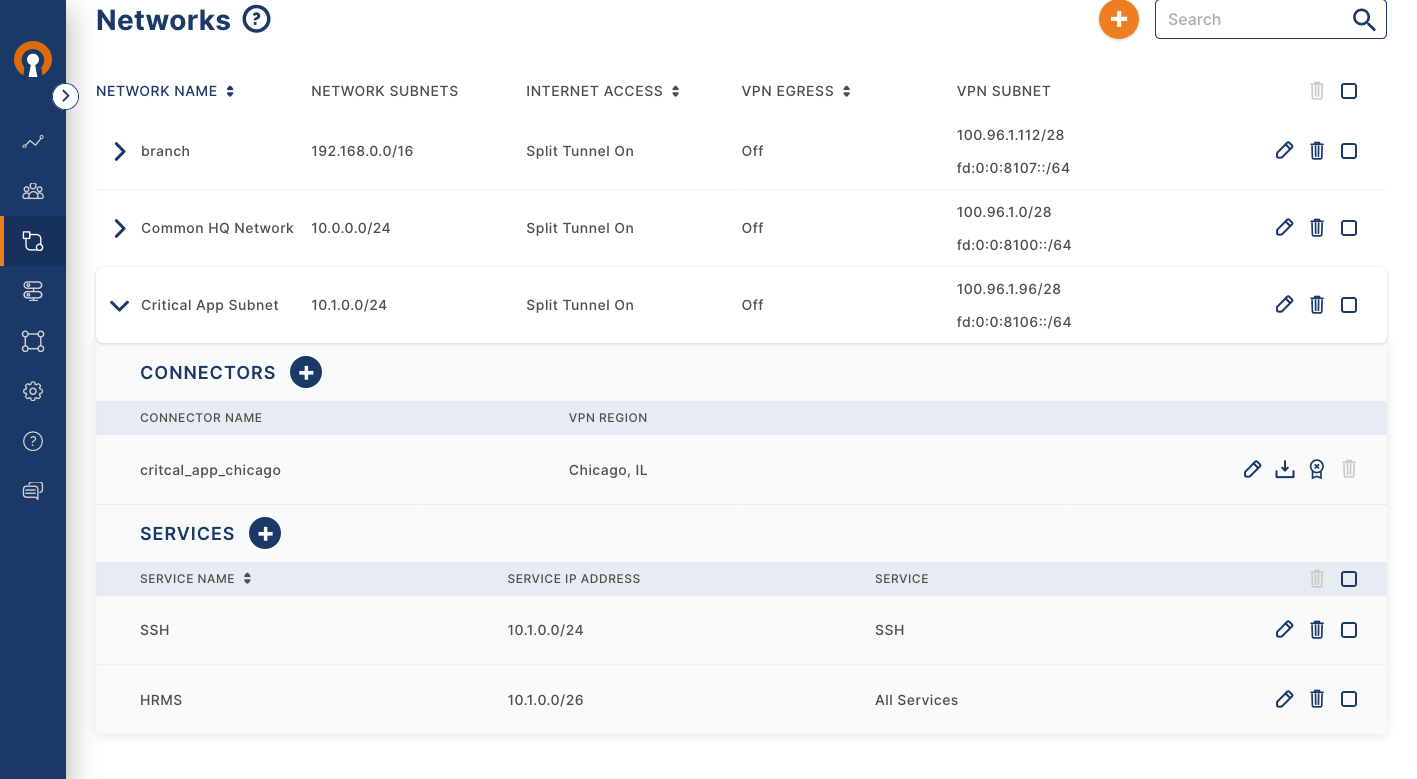Click the orange add network button

click(x=1118, y=20)
